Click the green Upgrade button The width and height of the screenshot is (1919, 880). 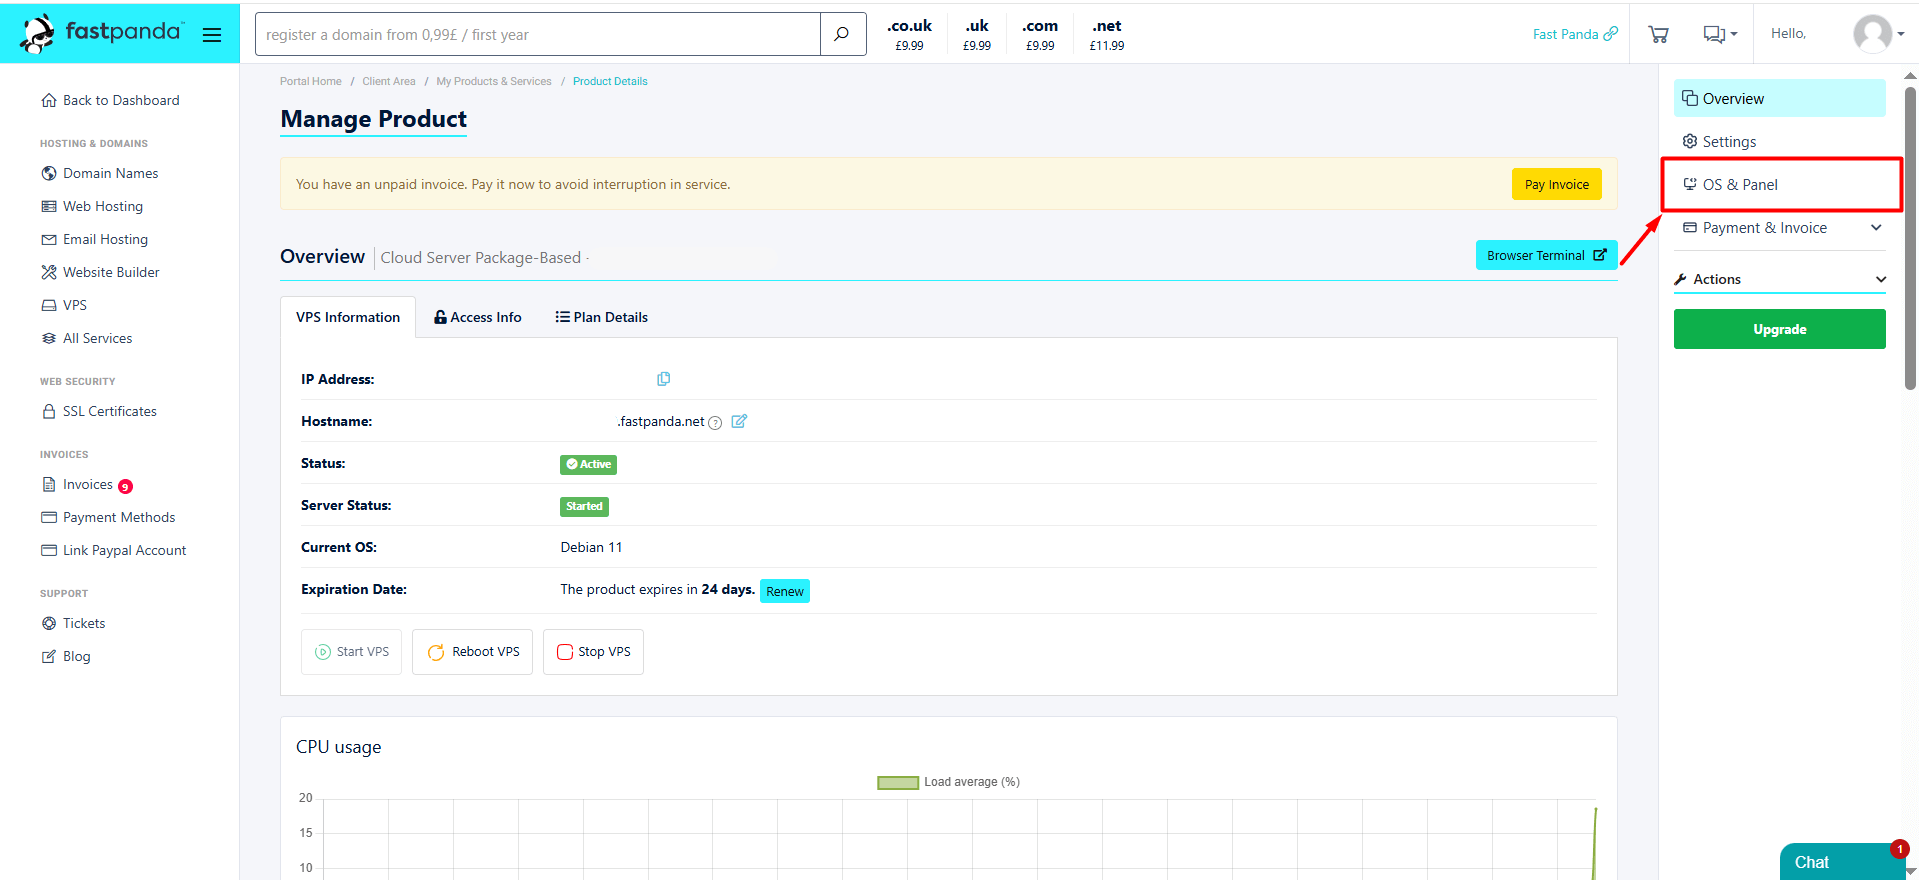point(1779,329)
